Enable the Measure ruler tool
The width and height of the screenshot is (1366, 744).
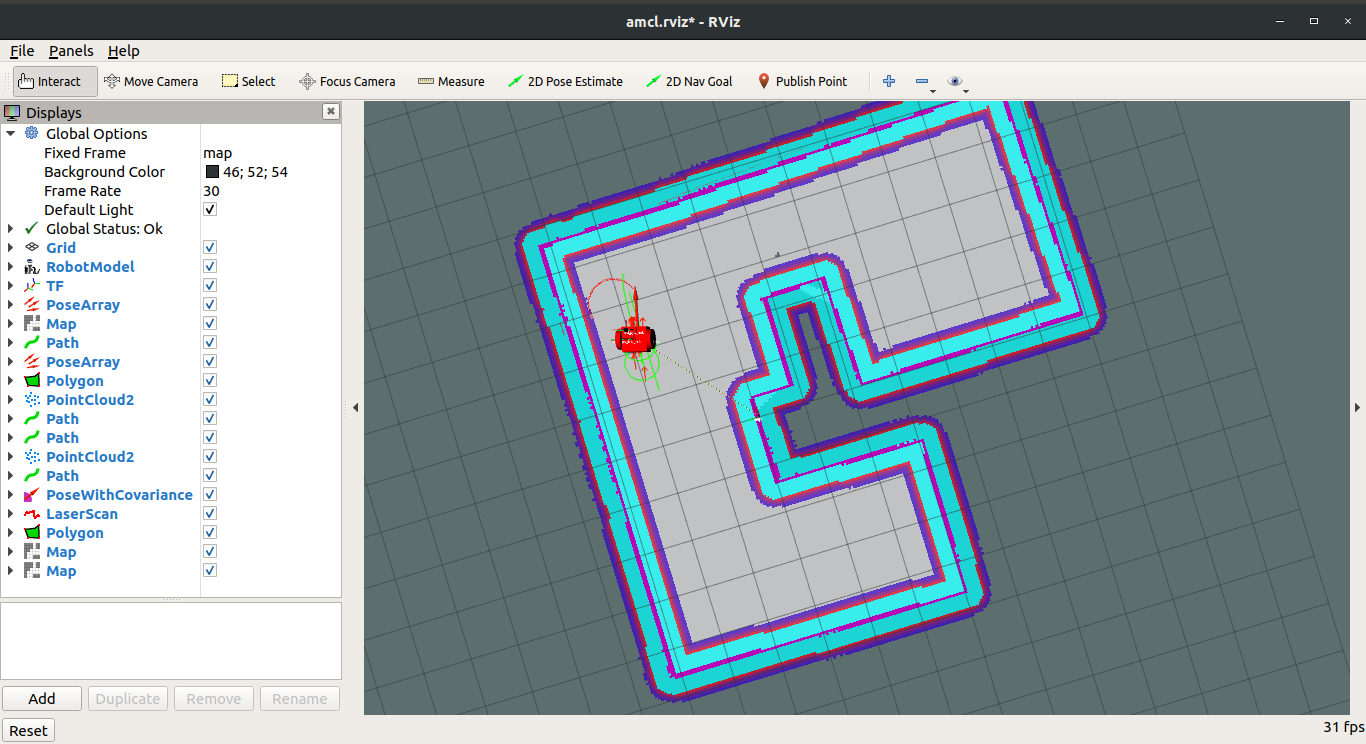(x=450, y=82)
